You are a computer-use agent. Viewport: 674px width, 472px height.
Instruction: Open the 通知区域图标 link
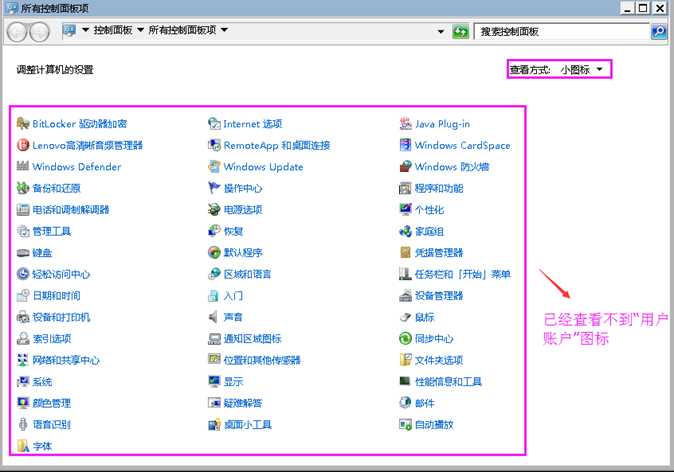pyautogui.click(x=253, y=339)
